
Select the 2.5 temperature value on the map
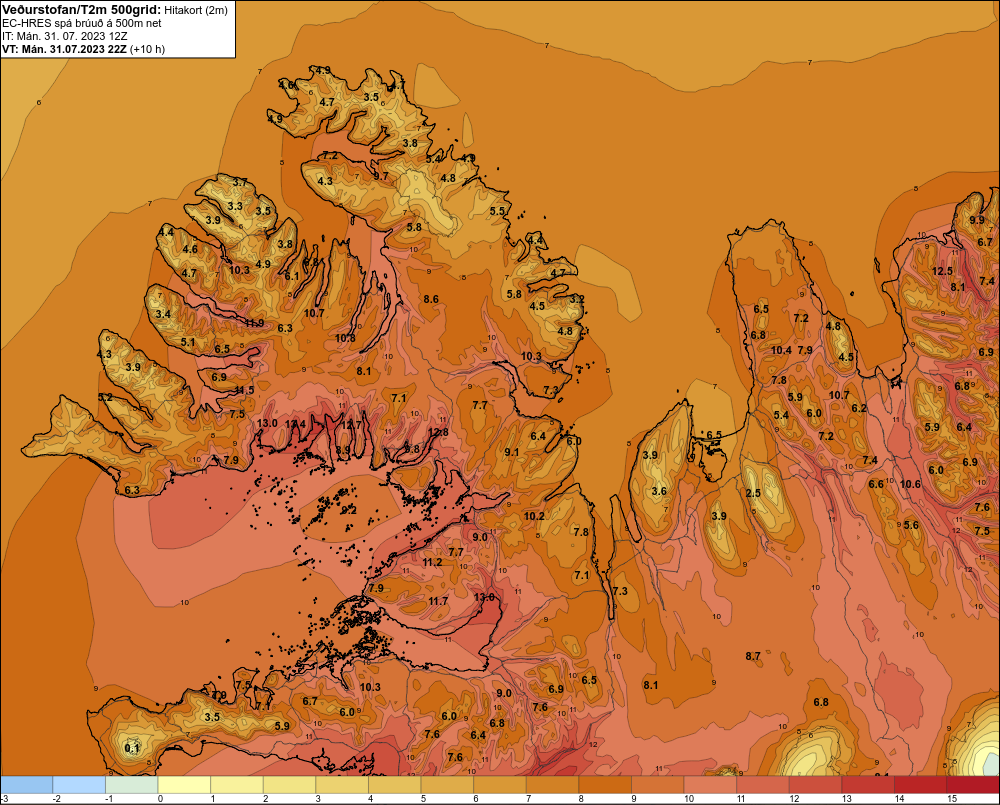pos(753,493)
